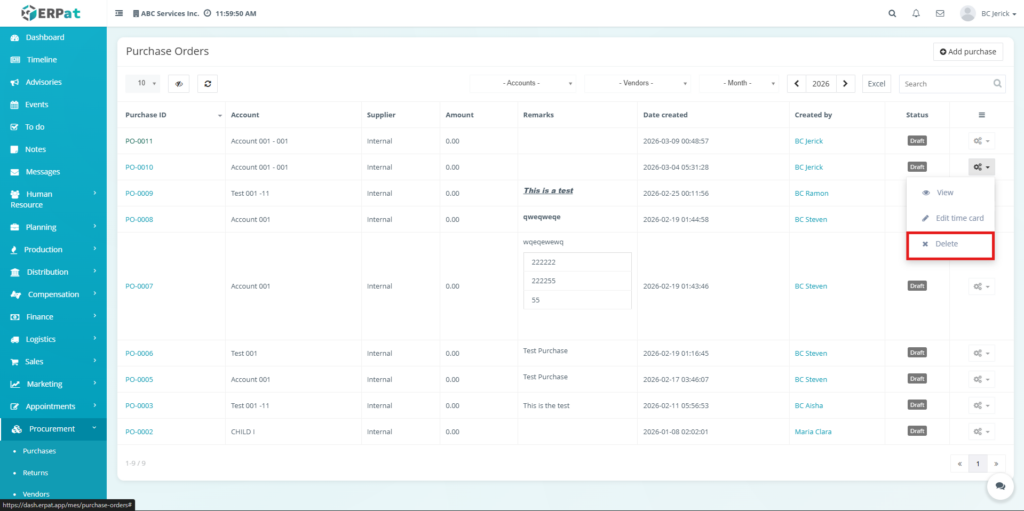
Task: Choose View in the row action menu
Action: (944, 192)
